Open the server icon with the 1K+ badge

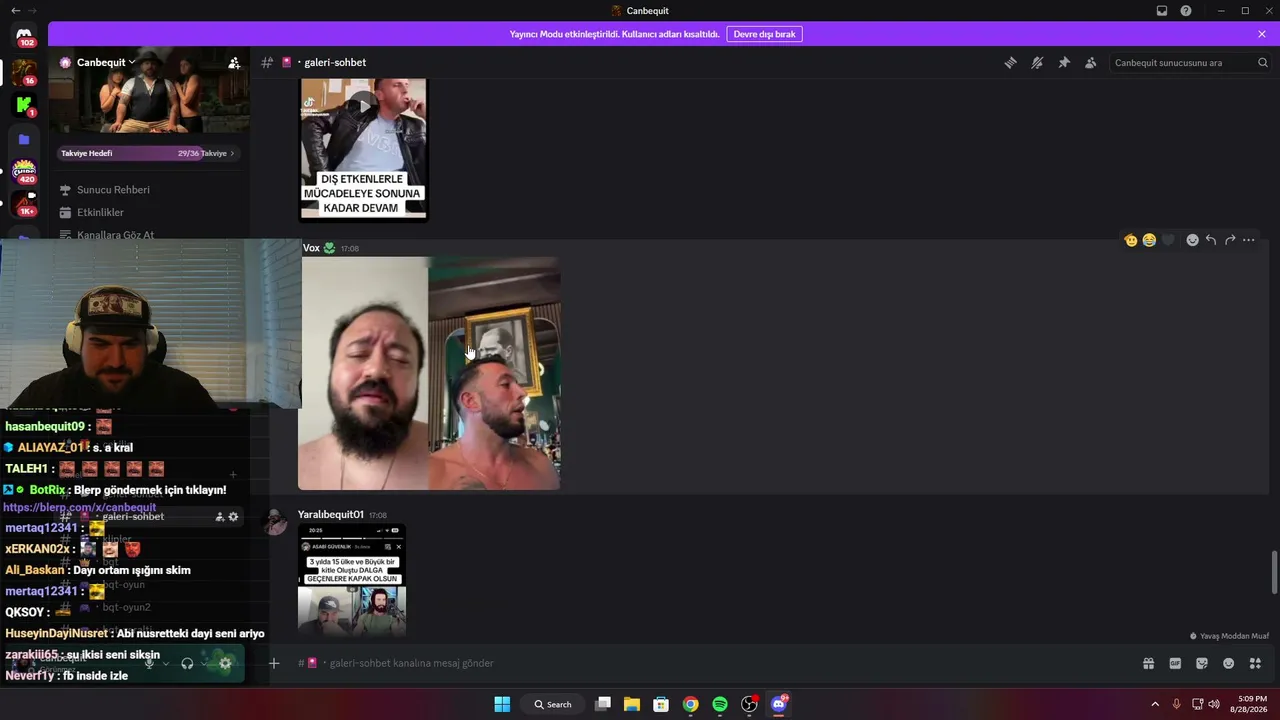point(24,205)
